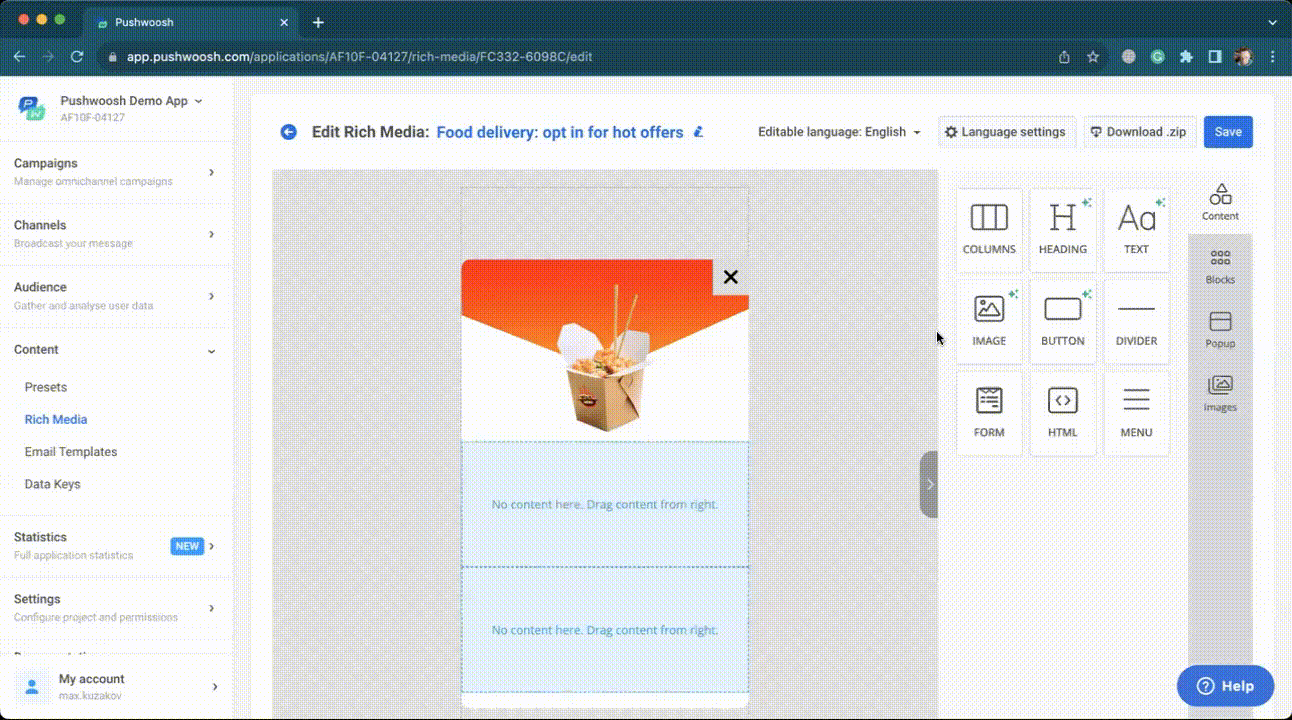
Task: Pick the Heading content tool
Action: pos(1062,230)
